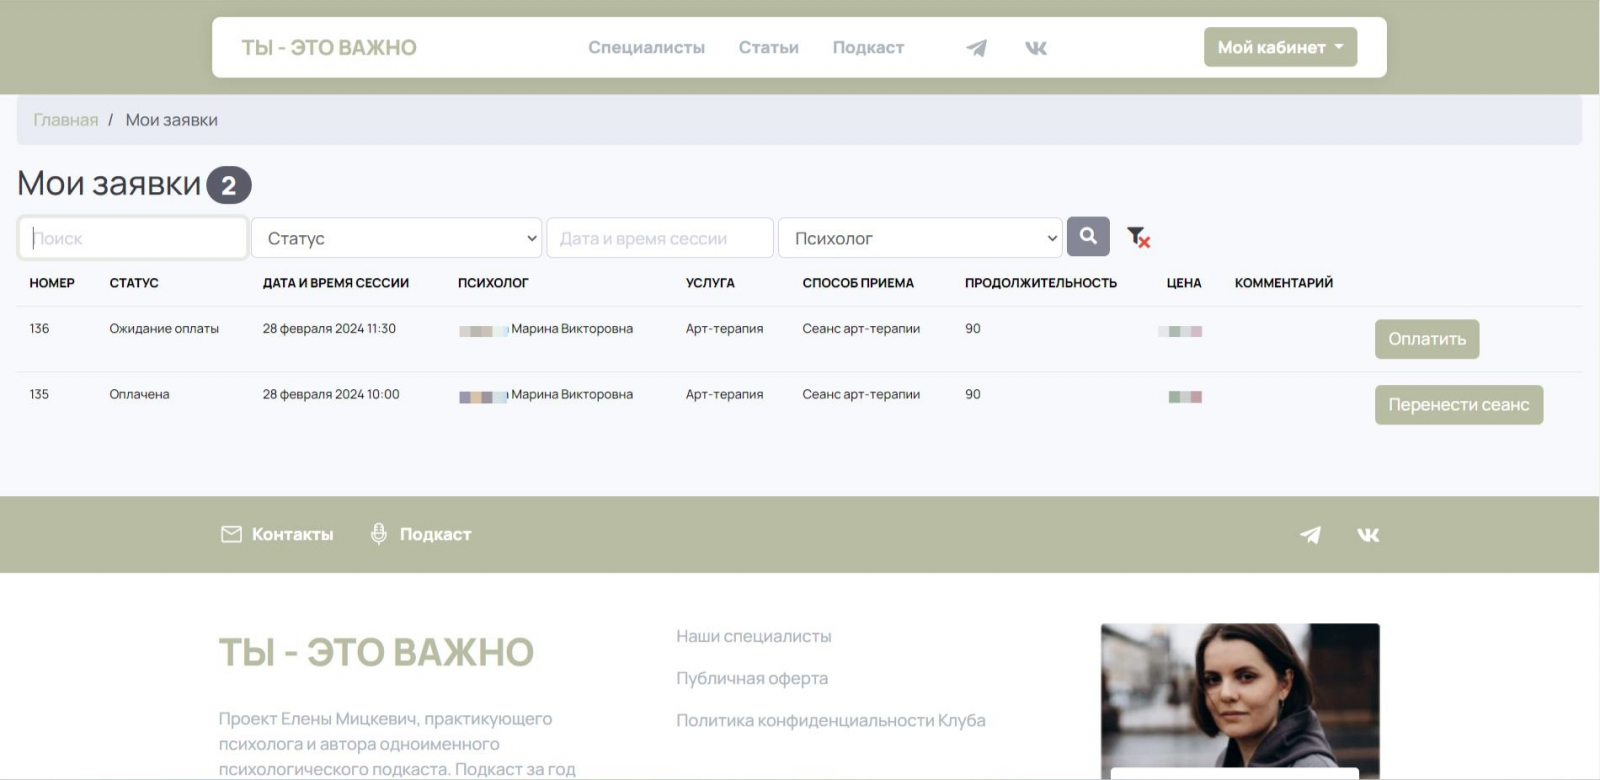Click the ЦЕНА column header
The height and width of the screenshot is (780, 1600).
(1184, 283)
